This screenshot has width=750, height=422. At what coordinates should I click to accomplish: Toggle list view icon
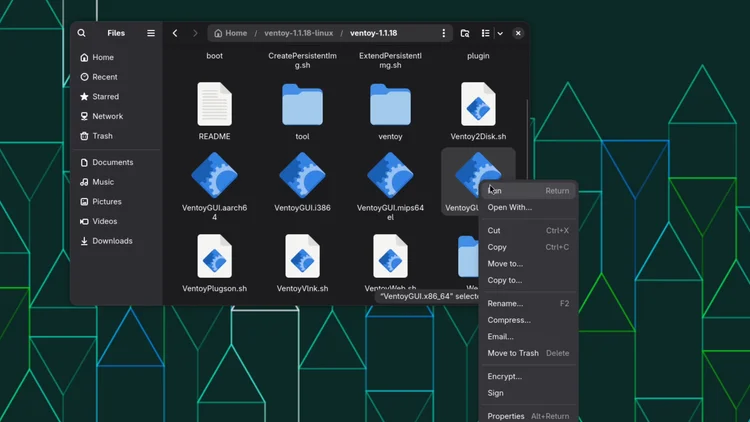(485, 33)
